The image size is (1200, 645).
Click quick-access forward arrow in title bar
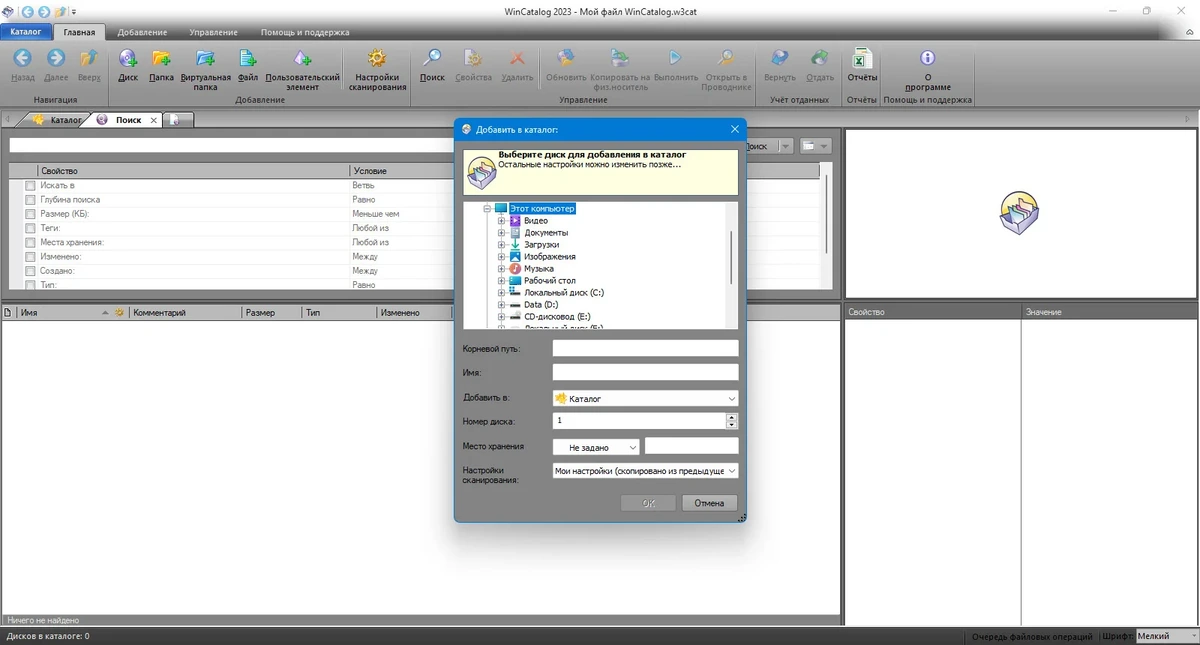click(x=43, y=11)
